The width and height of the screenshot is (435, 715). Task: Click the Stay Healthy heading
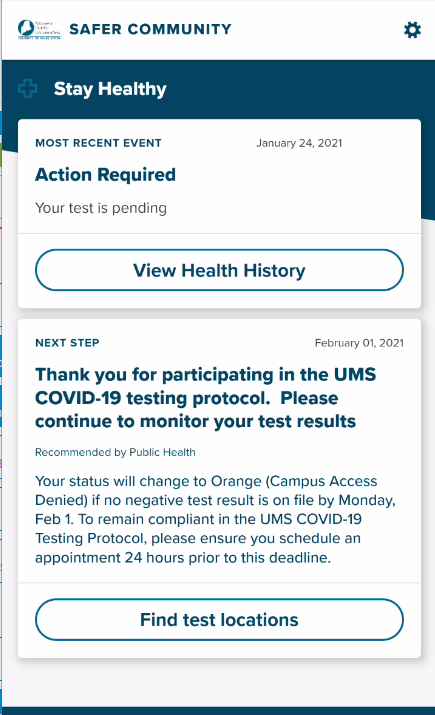tap(110, 89)
